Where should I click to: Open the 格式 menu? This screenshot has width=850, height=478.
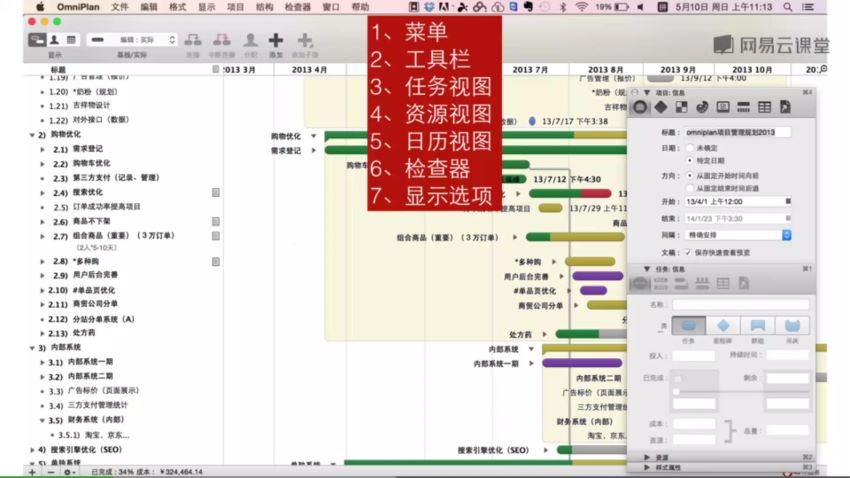click(177, 7)
